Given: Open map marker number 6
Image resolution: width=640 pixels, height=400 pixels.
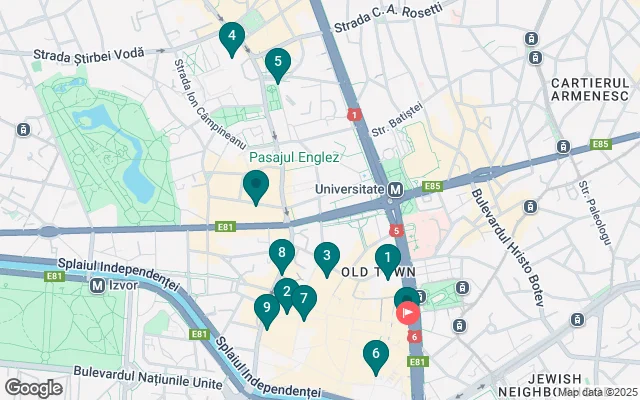Looking at the screenshot, I should pos(376,354).
